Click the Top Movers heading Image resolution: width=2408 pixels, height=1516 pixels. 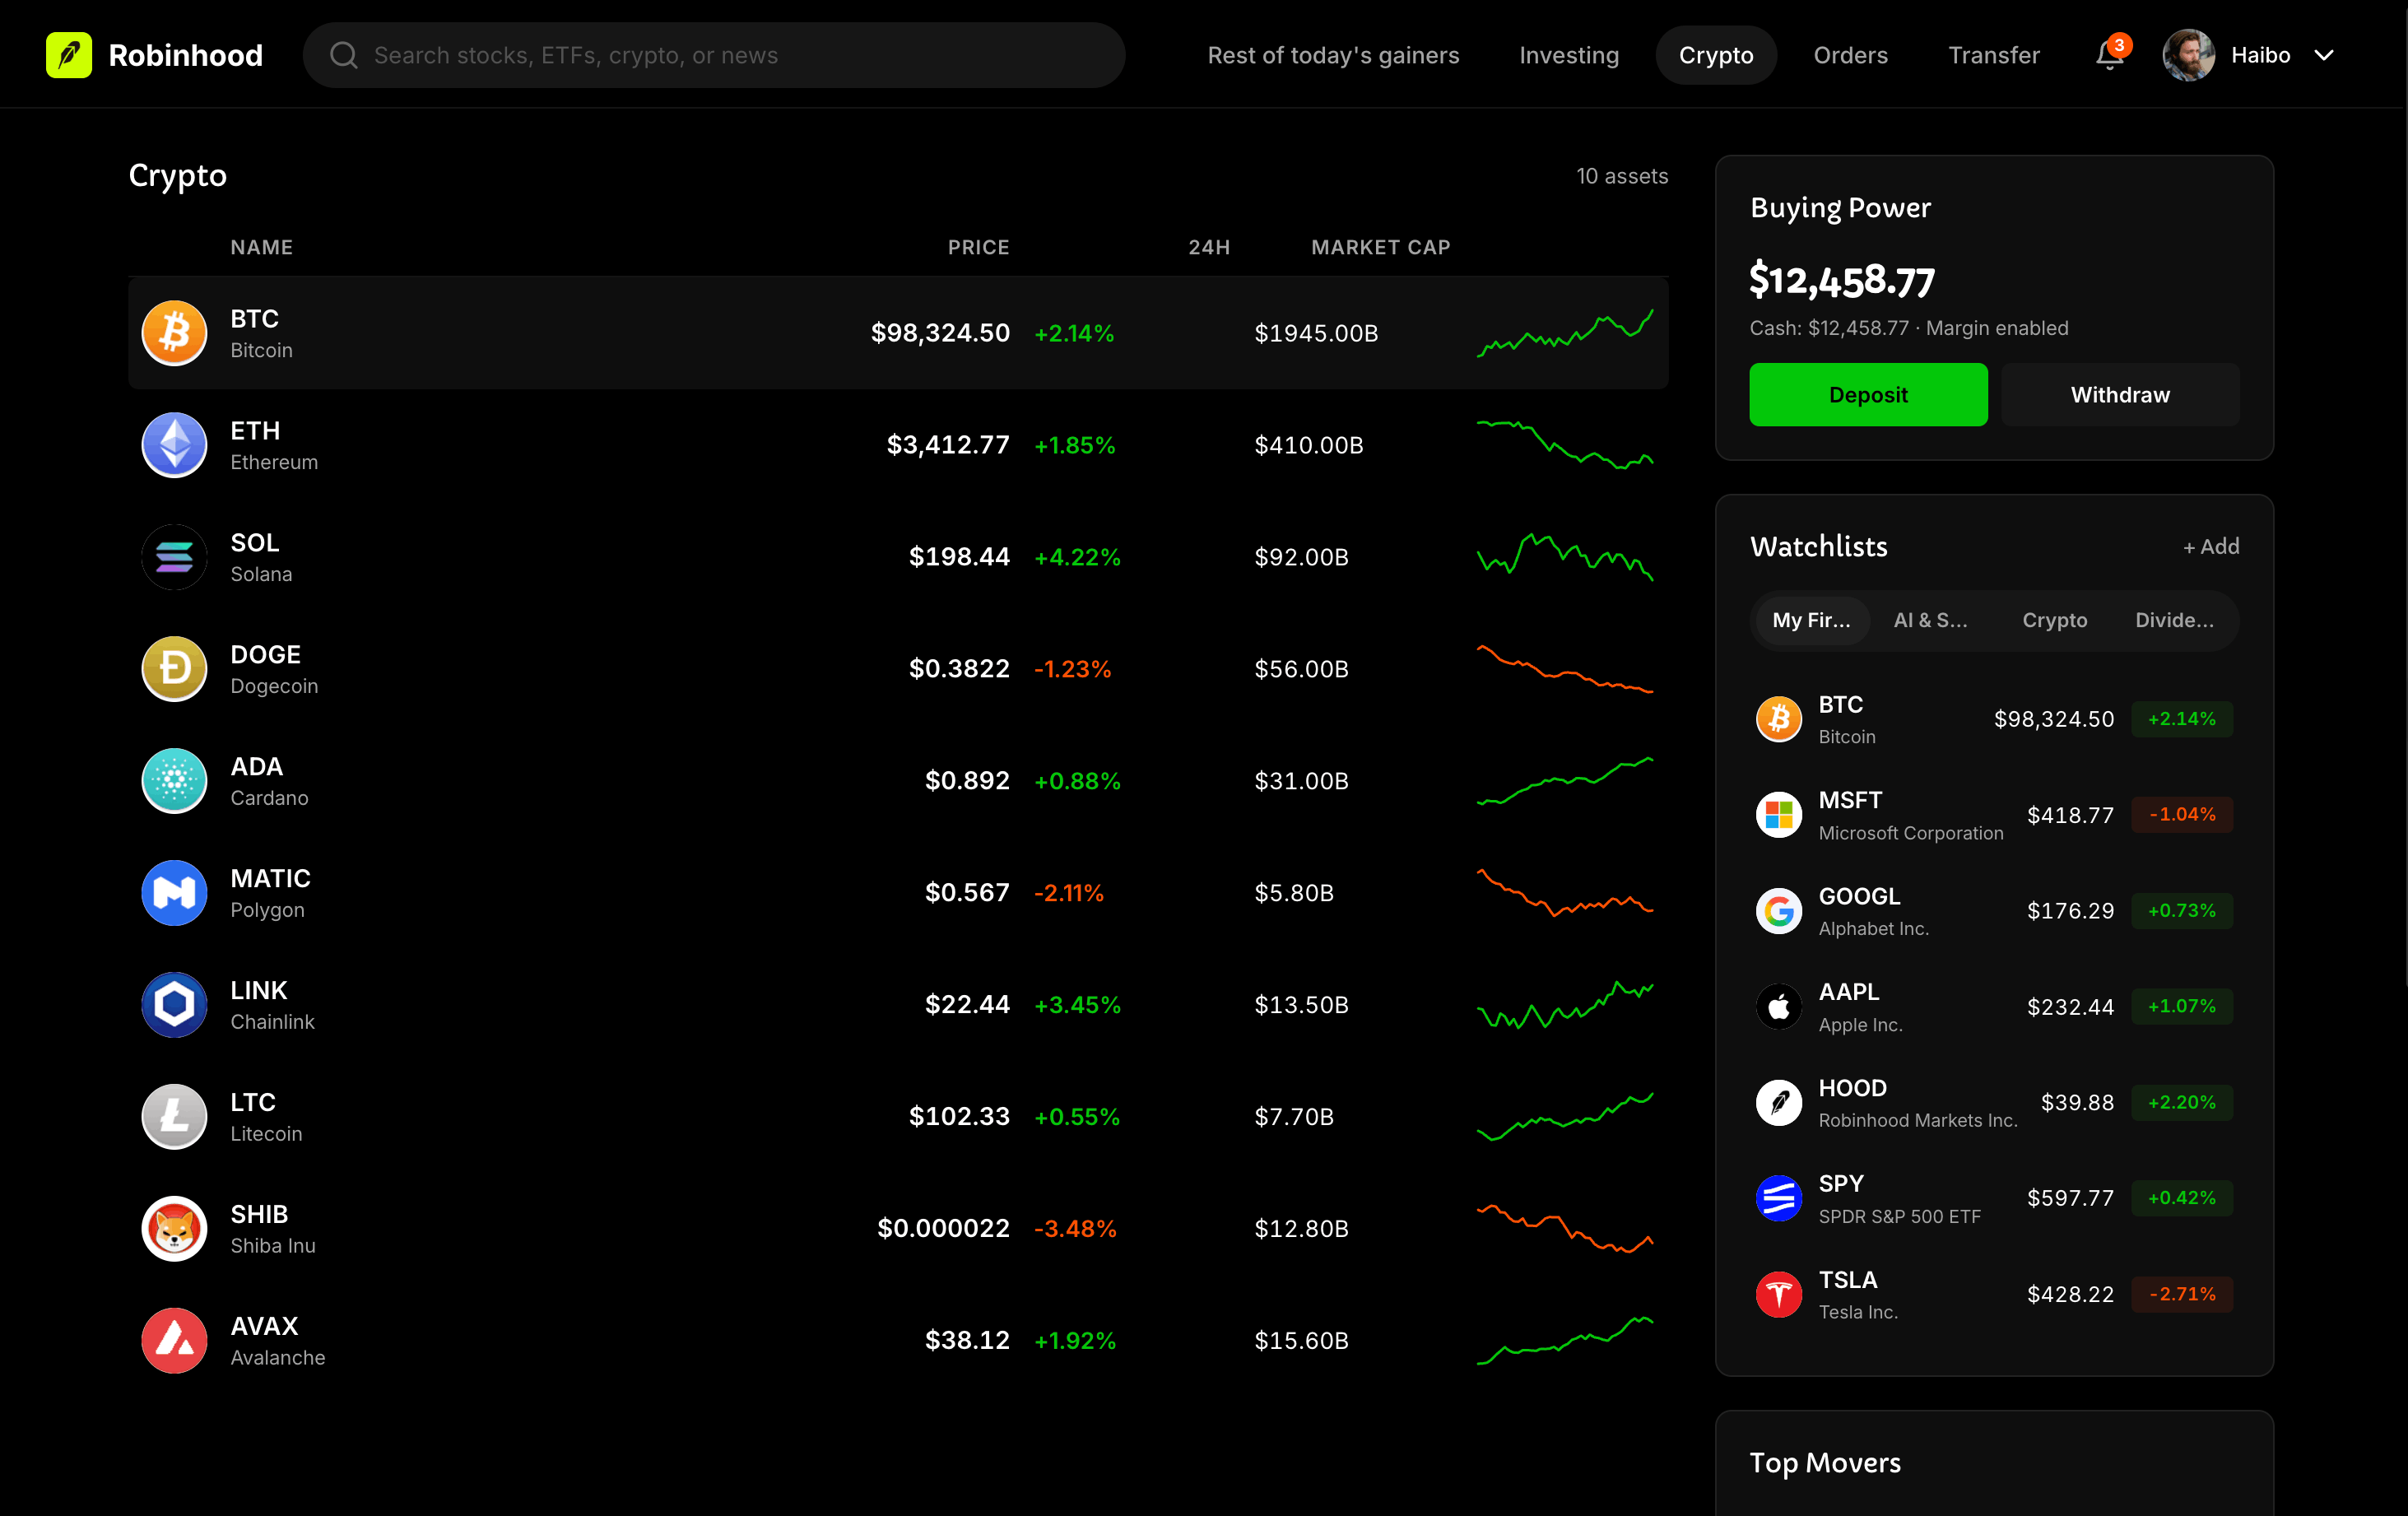[1825, 1463]
